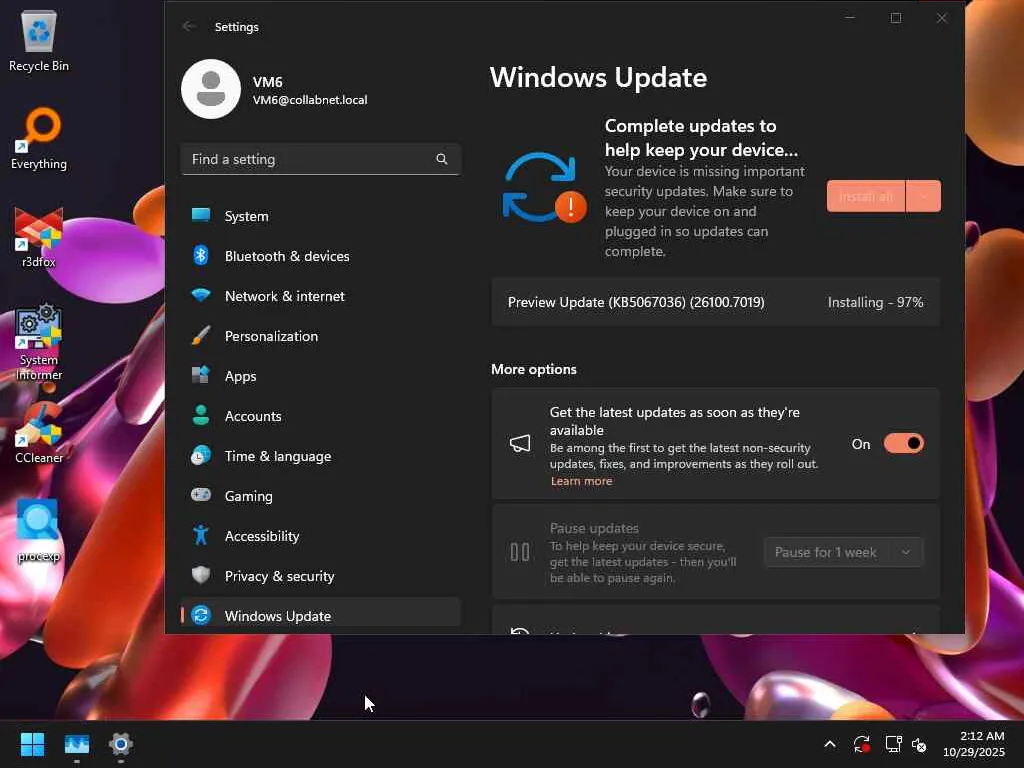Click the Windows Update sync icon in sidebar
1024x768 pixels.
tap(200, 615)
